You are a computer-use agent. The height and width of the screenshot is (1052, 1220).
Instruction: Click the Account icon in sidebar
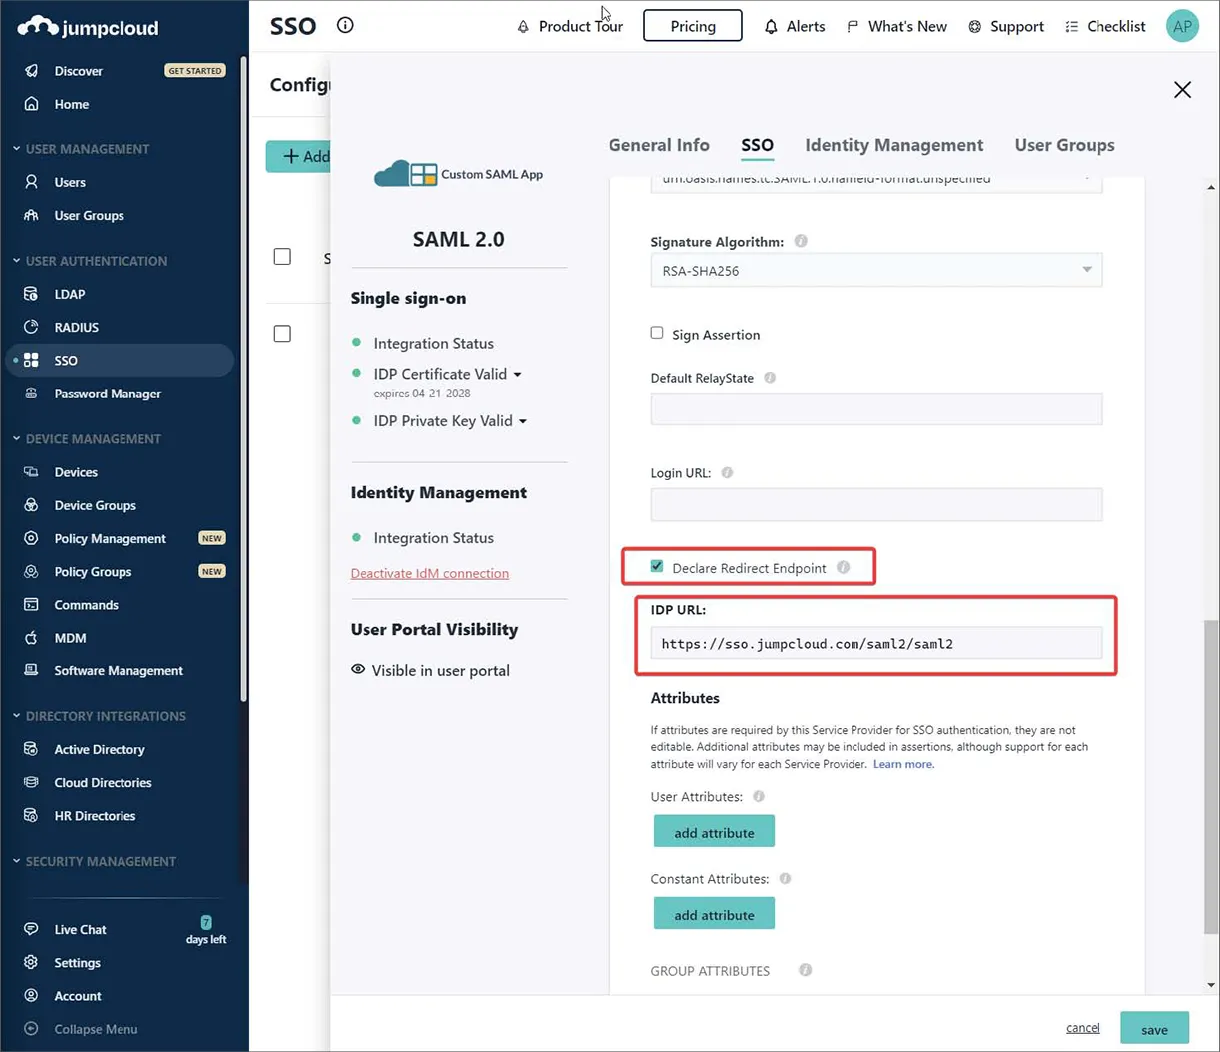32,996
